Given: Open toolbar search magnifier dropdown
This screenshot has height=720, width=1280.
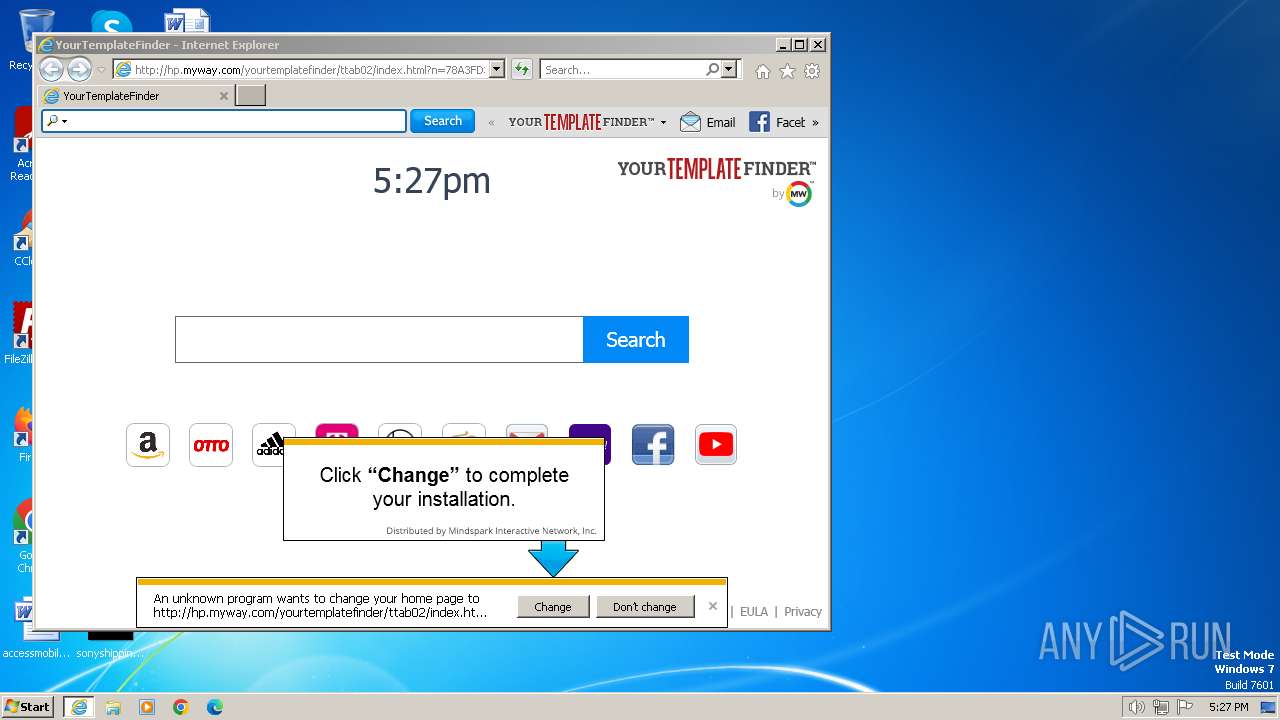Looking at the screenshot, I should (x=57, y=121).
